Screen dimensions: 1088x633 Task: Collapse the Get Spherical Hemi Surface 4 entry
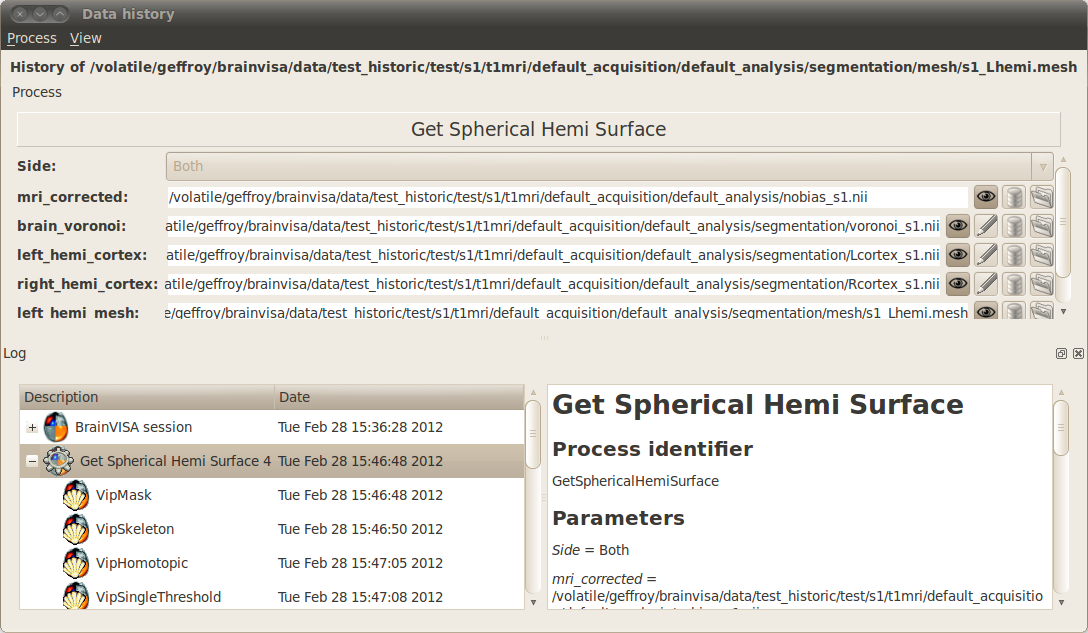click(31, 461)
